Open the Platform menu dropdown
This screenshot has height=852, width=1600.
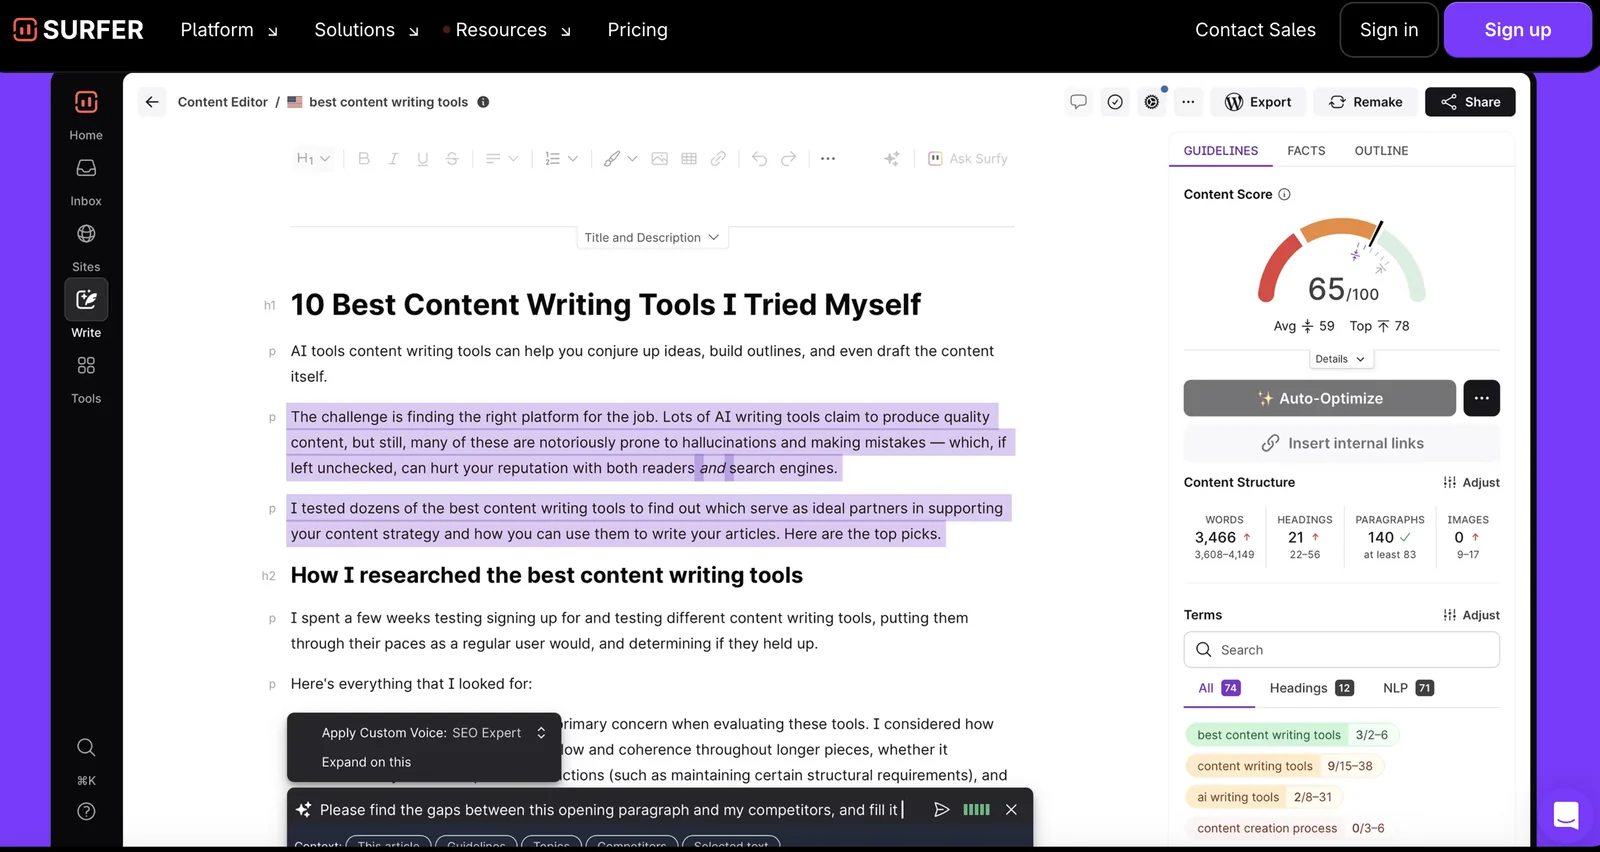click(x=229, y=30)
